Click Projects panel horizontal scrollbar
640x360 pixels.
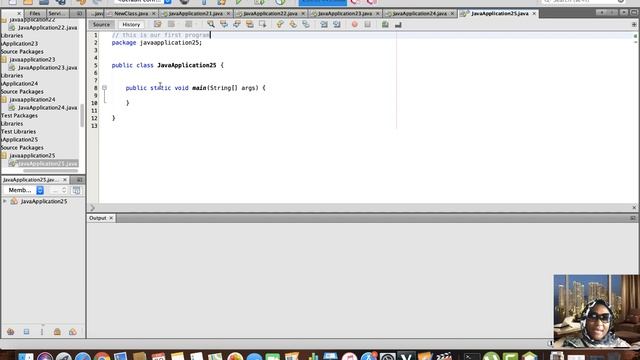click(x=50, y=171)
